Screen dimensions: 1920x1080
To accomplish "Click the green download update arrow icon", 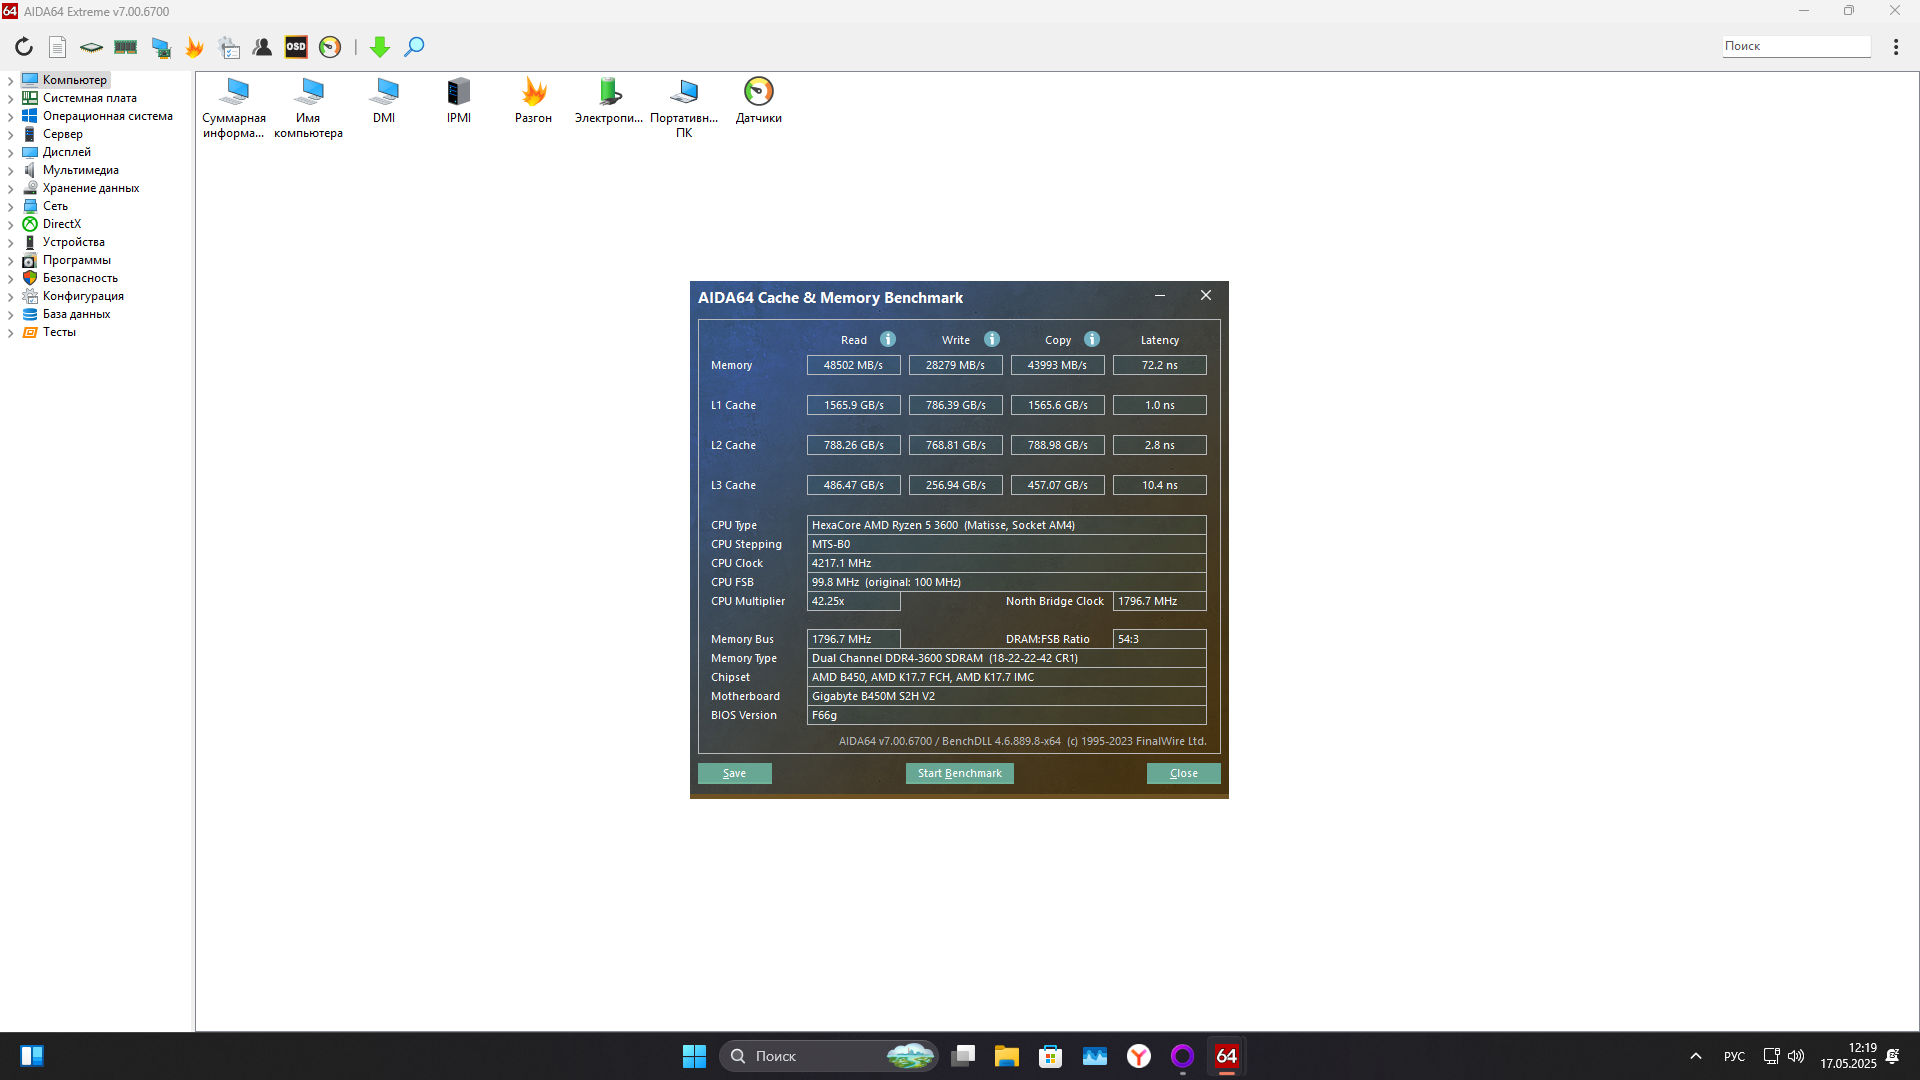I will (380, 47).
